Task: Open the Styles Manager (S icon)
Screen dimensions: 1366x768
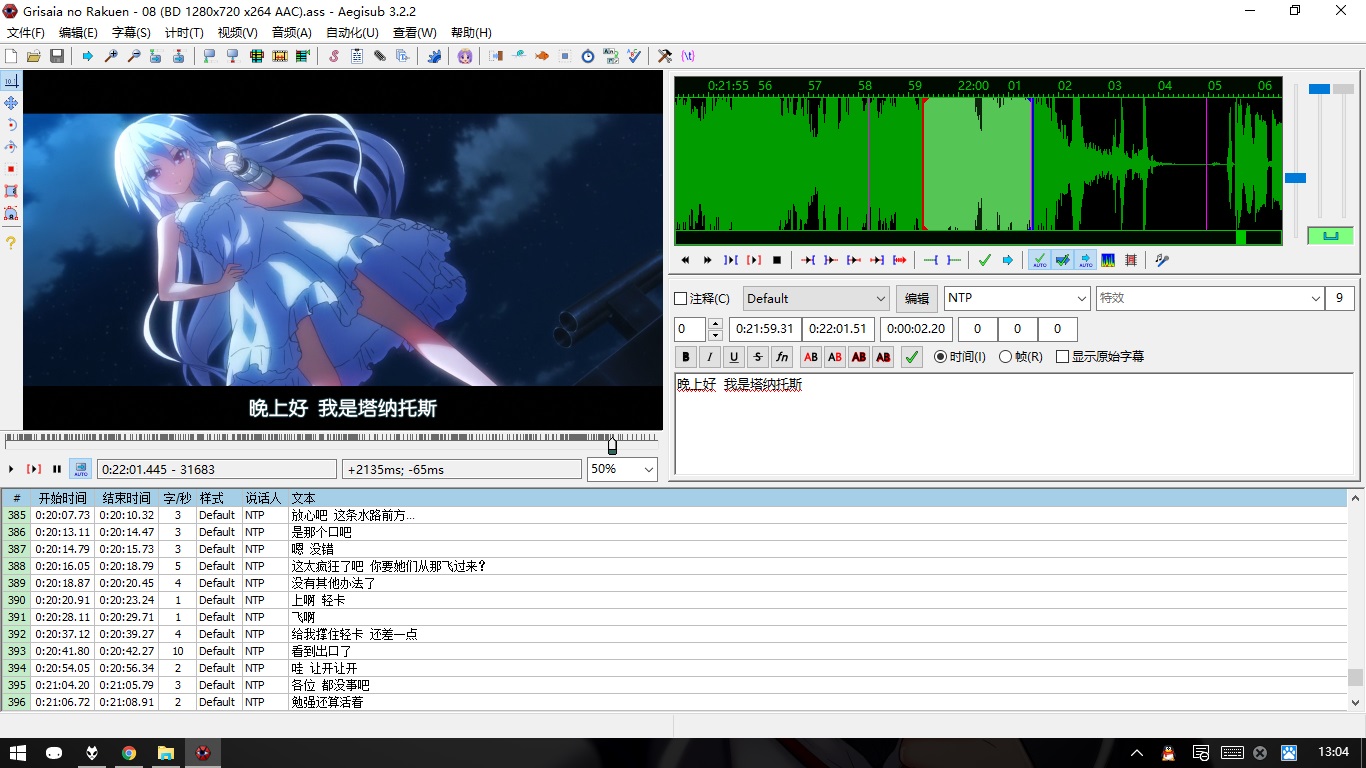Action: [334, 56]
